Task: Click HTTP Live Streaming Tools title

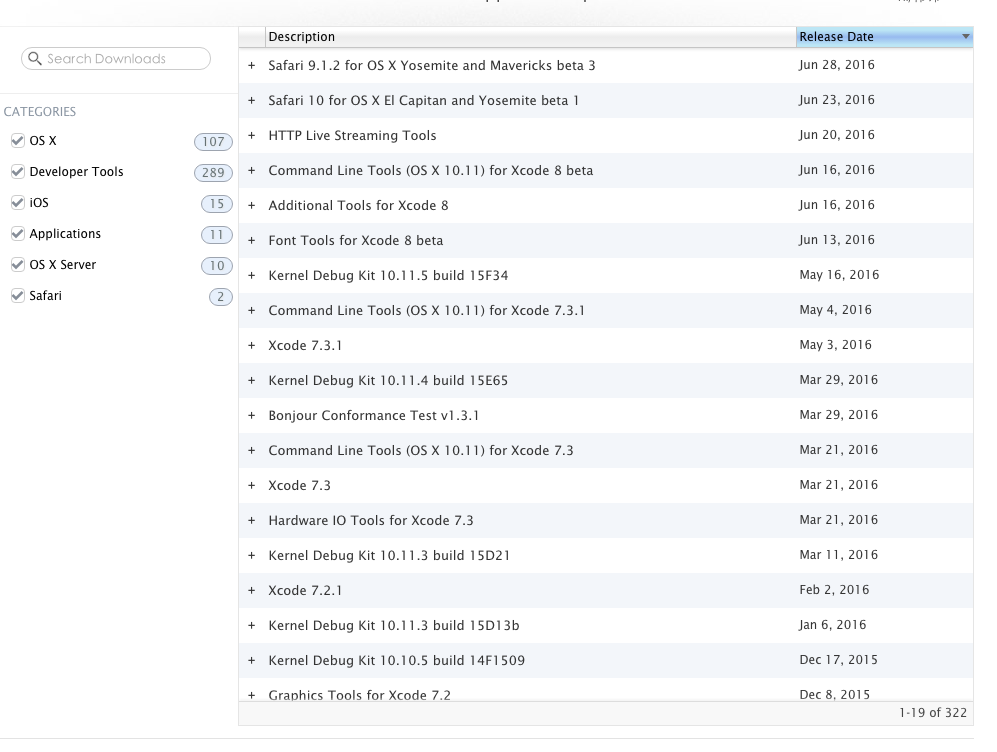Action: click(x=352, y=135)
